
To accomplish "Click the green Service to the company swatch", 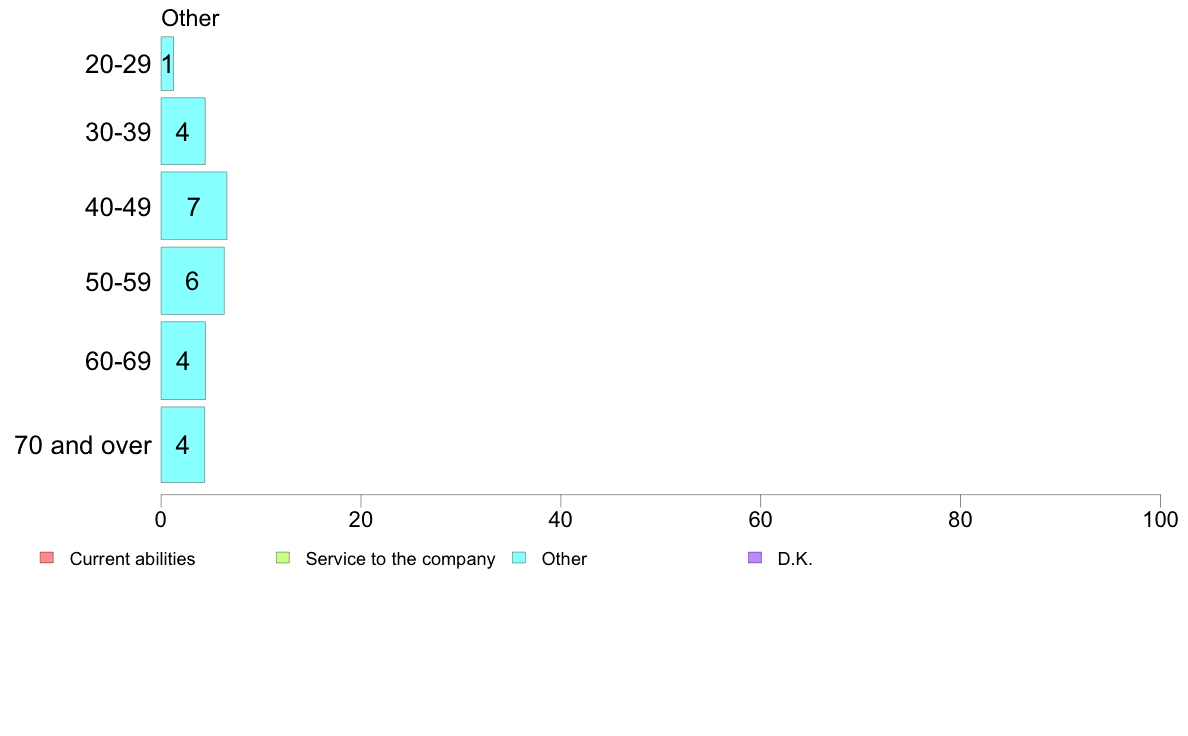I will click(x=283, y=558).
